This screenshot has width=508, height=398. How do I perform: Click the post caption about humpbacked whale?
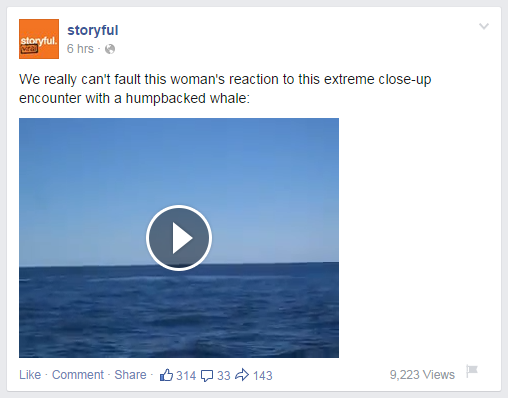tap(225, 89)
